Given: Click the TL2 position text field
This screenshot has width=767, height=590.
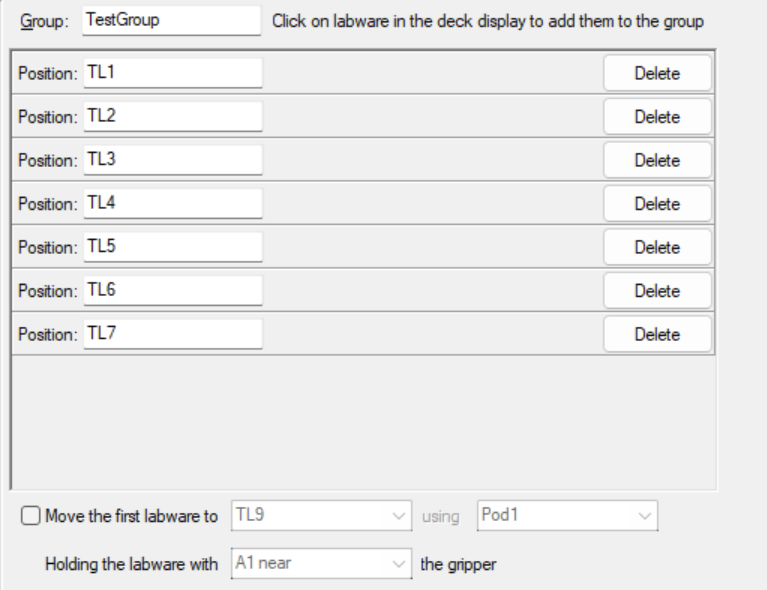Looking at the screenshot, I should point(173,116).
